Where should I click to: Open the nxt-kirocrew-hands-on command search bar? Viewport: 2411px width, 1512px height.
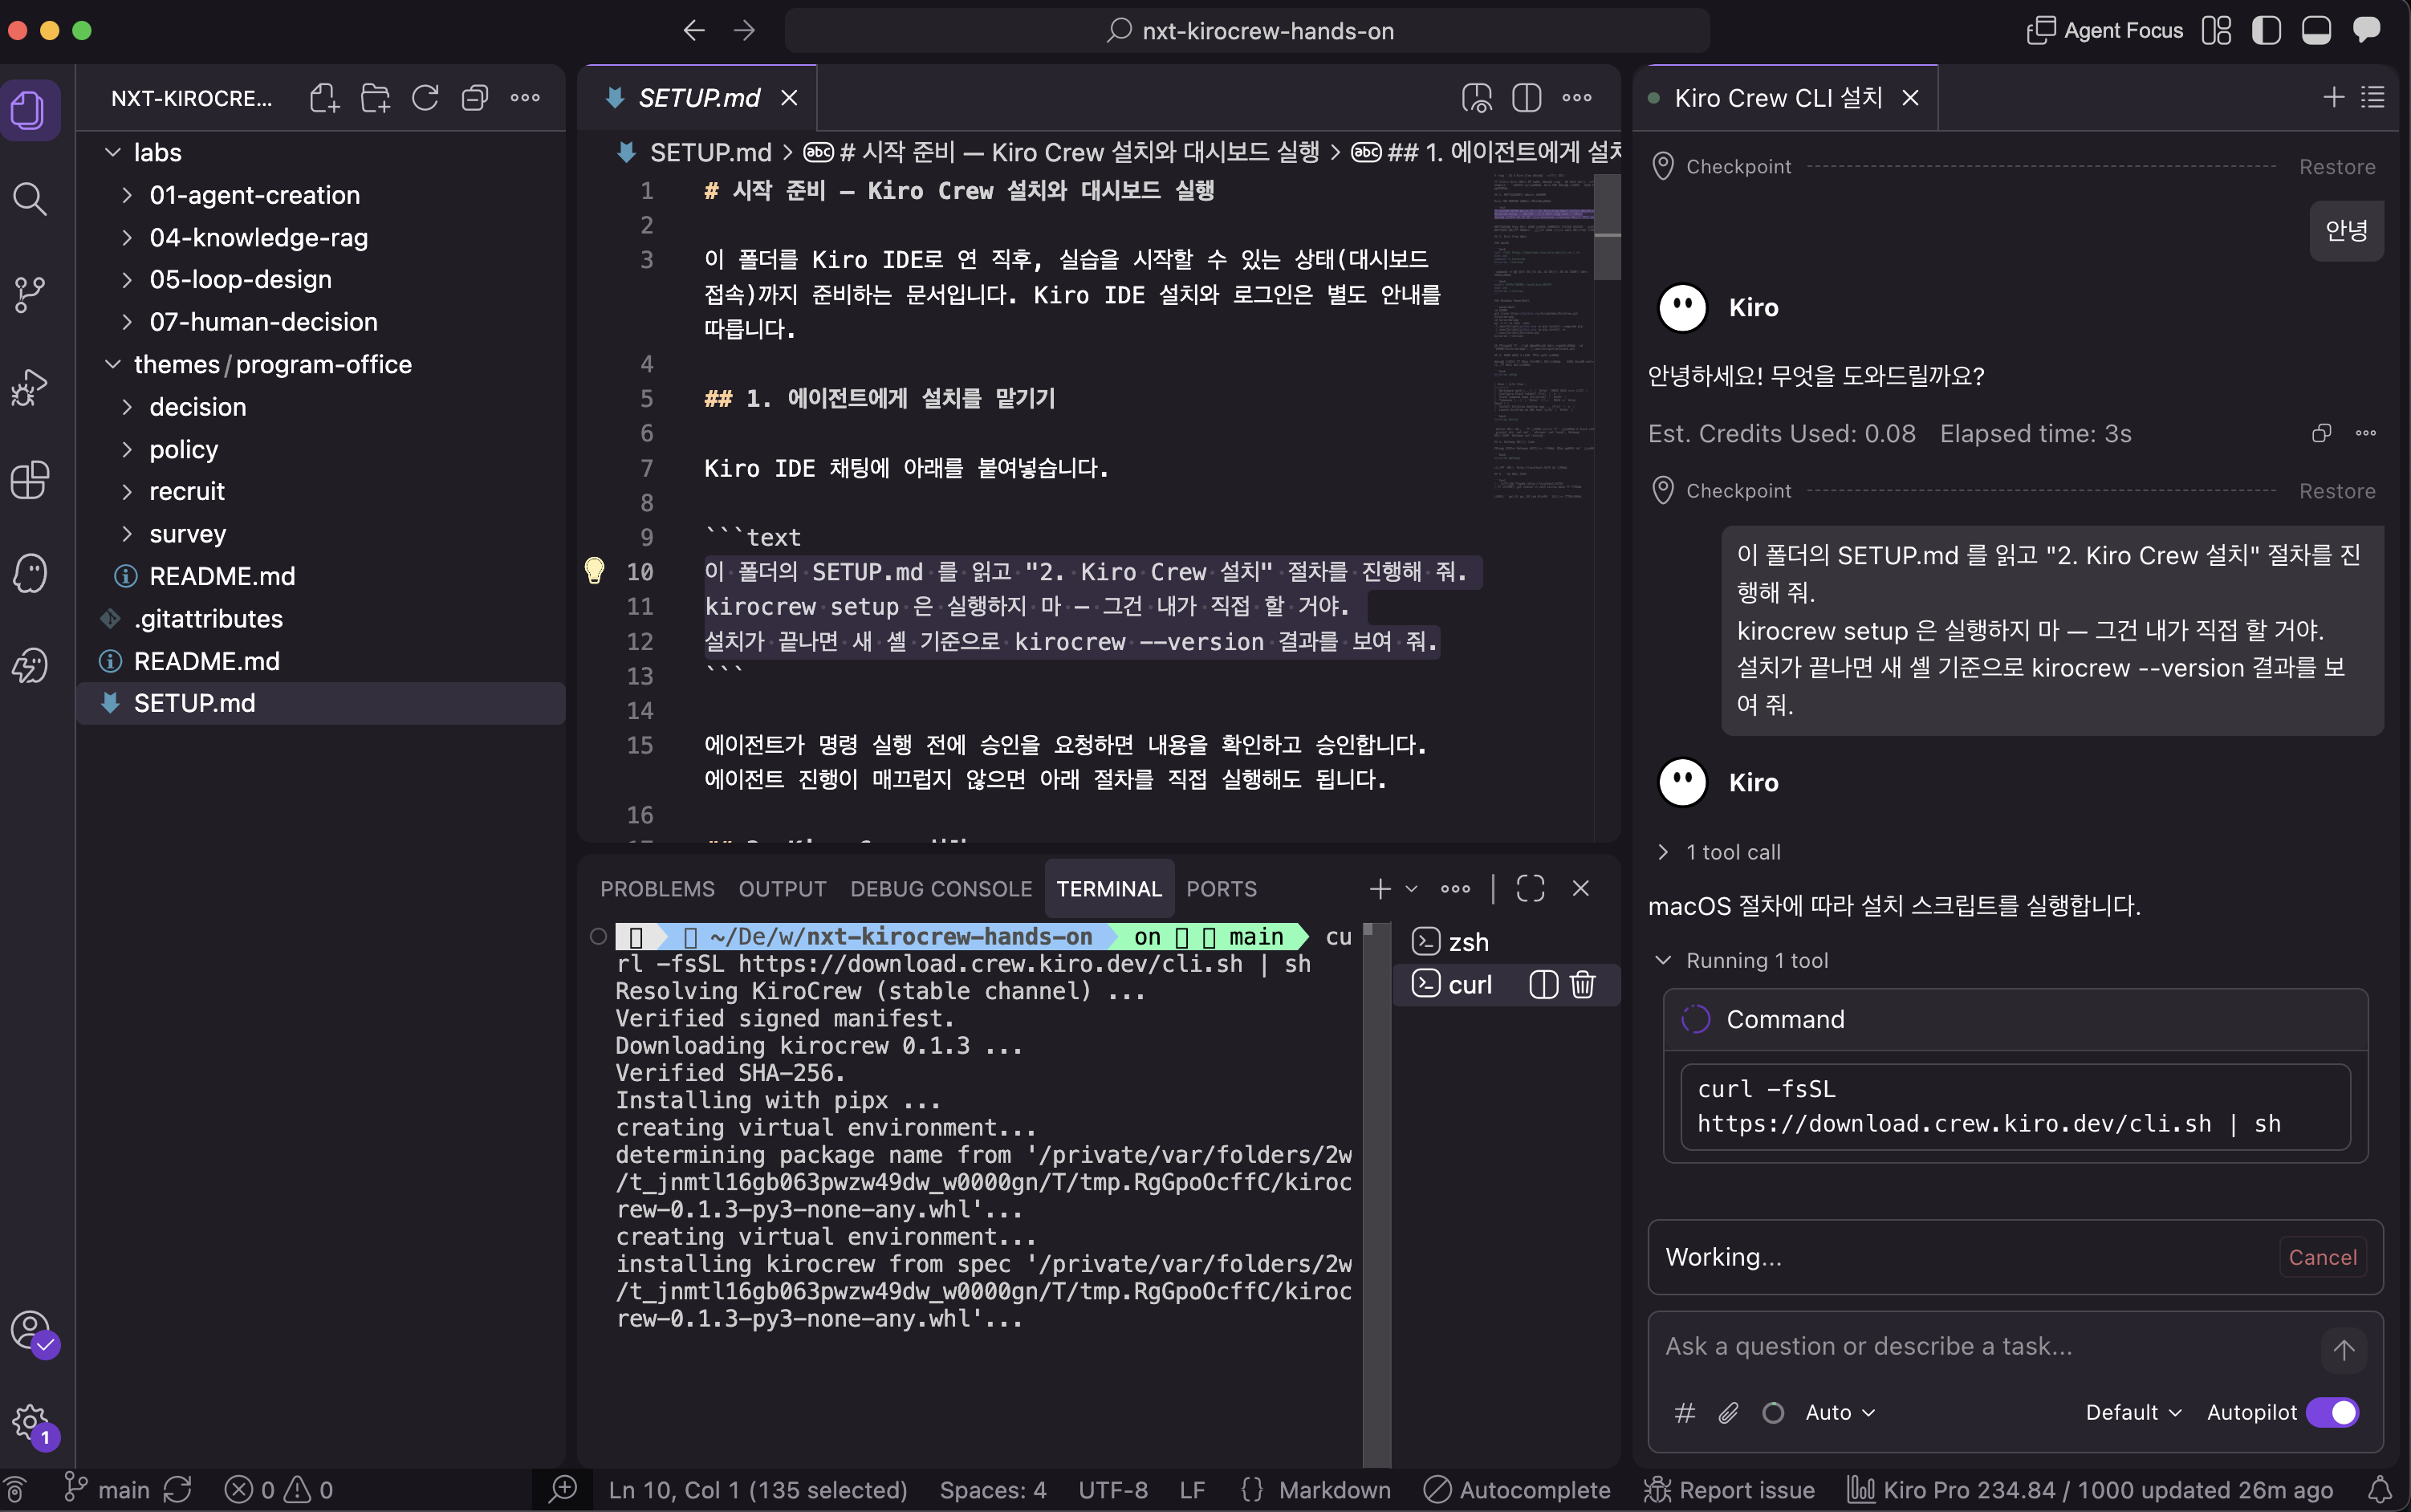pos(1247,31)
